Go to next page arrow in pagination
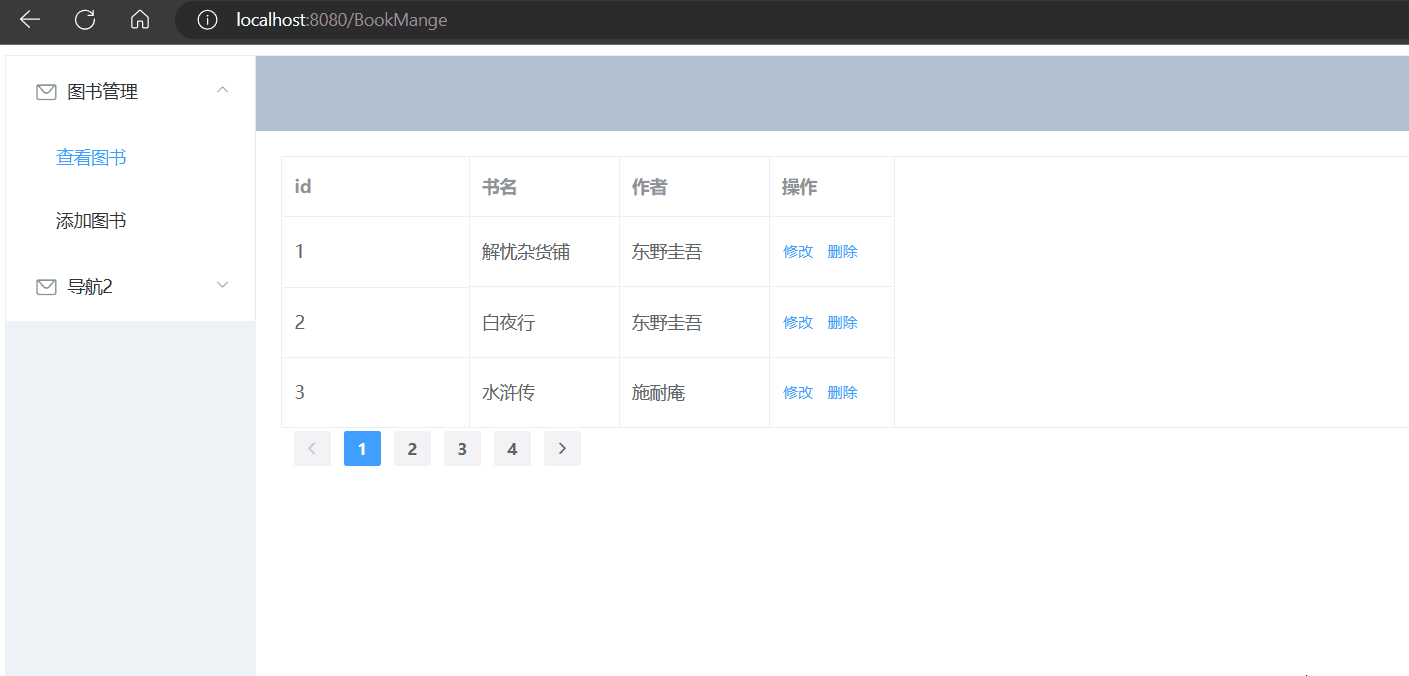The height and width of the screenshot is (676, 1409). coord(562,449)
